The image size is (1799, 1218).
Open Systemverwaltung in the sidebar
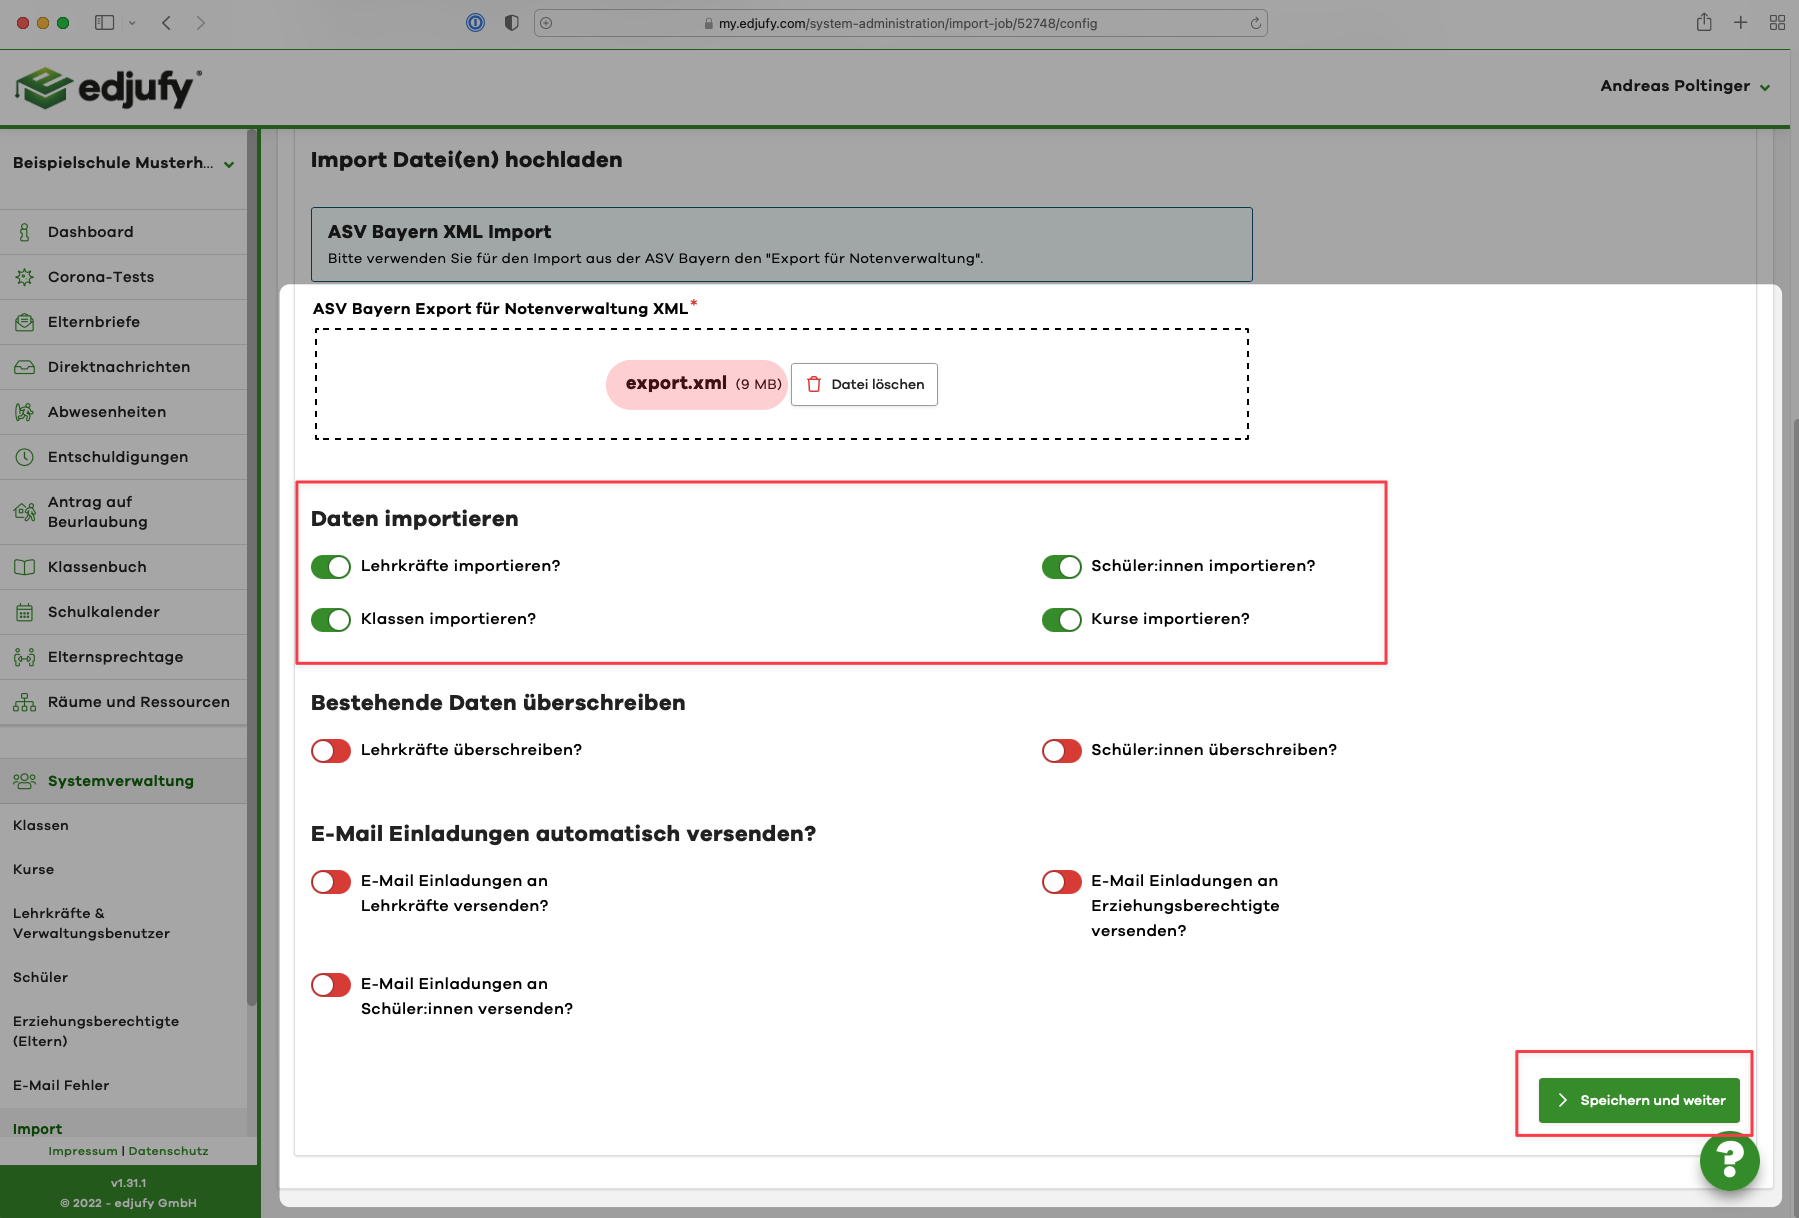[x=120, y=781]
